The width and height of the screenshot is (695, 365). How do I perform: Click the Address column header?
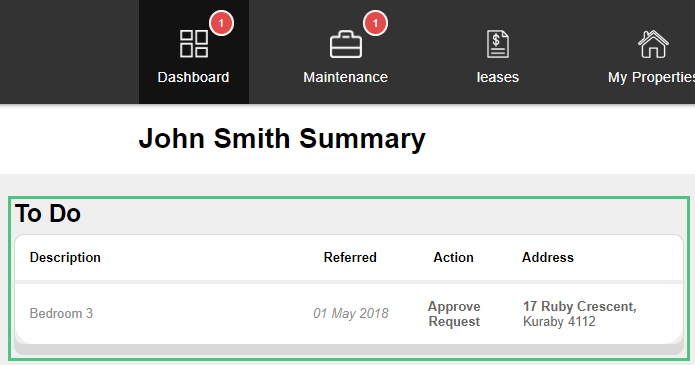point(547,257)
